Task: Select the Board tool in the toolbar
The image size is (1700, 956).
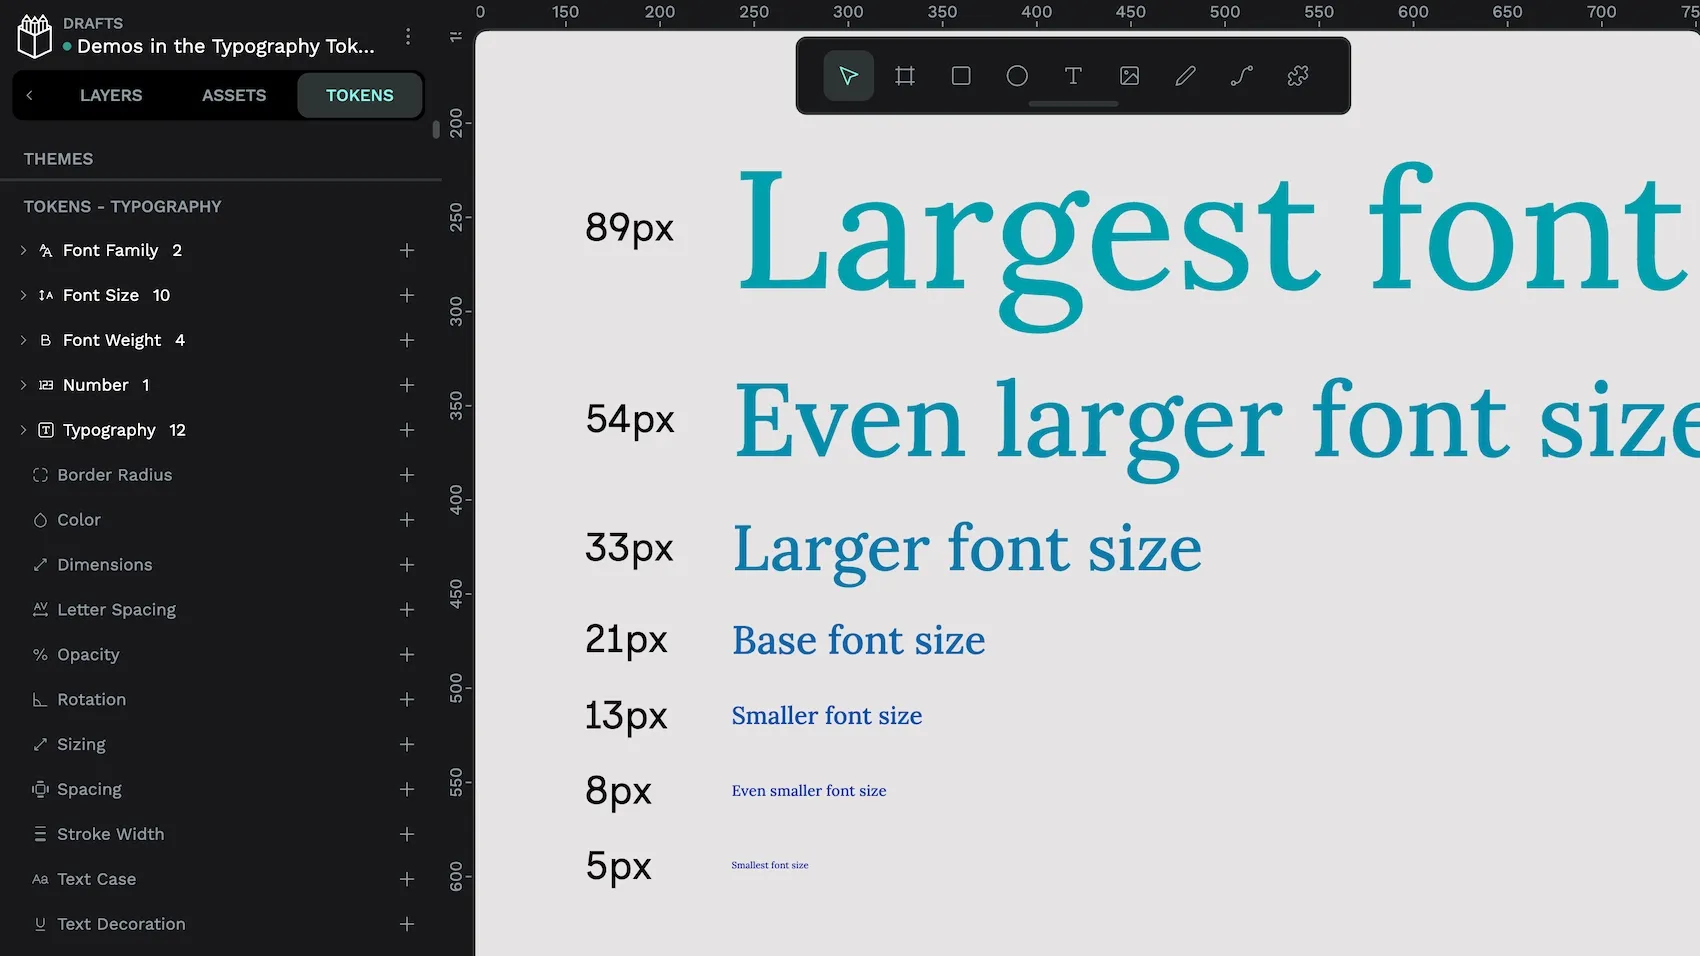Action: tap(904, 75)
